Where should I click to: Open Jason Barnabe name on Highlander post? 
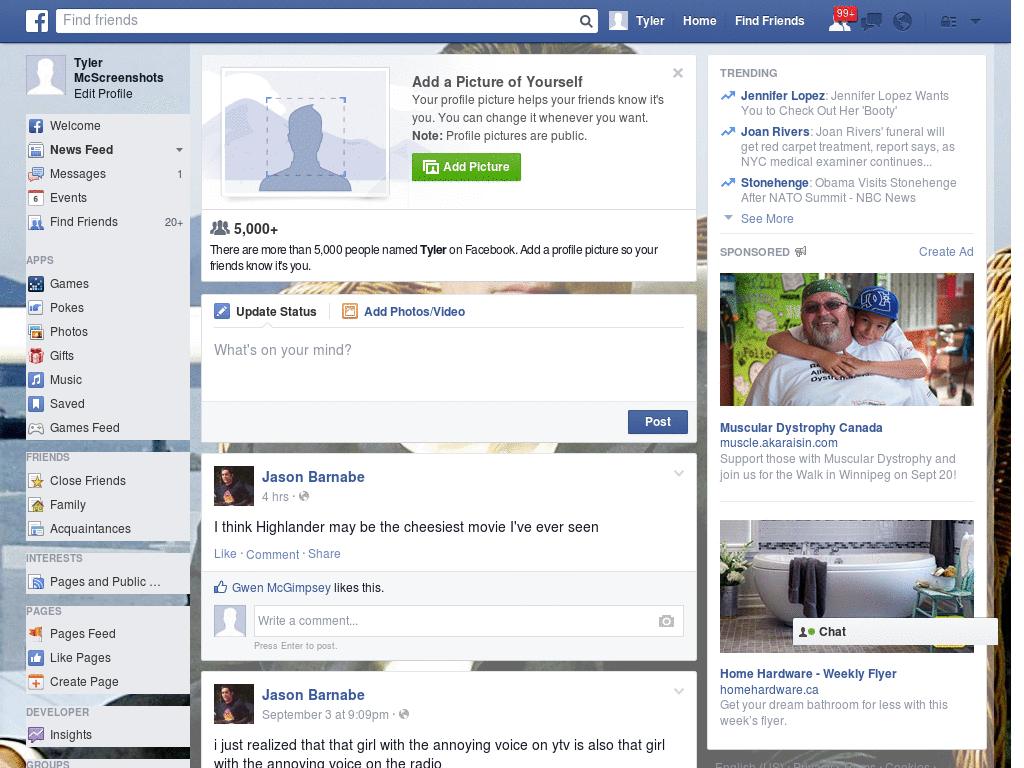point(313,477)
